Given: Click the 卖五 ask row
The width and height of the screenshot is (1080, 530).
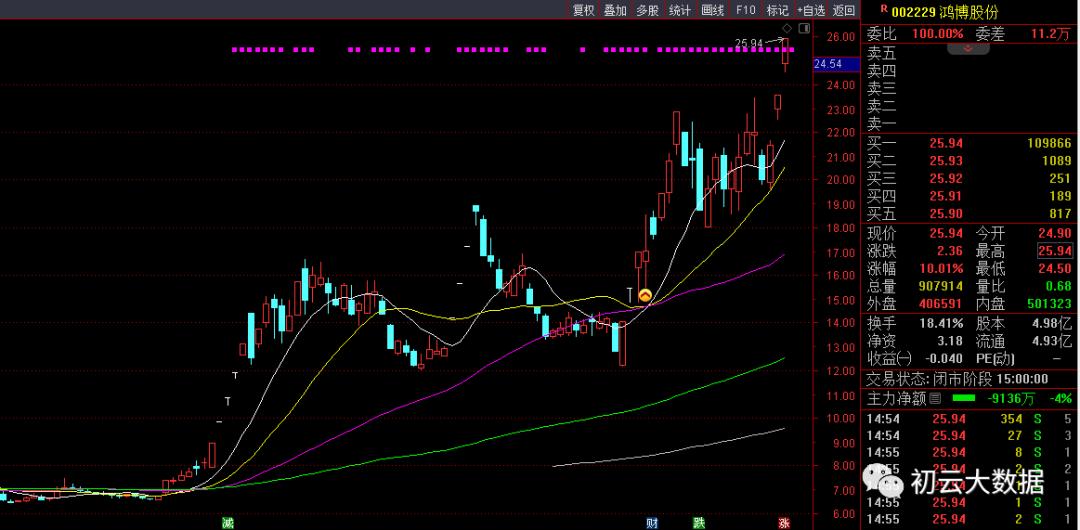Looking at the screenshot, I should 970,53.
